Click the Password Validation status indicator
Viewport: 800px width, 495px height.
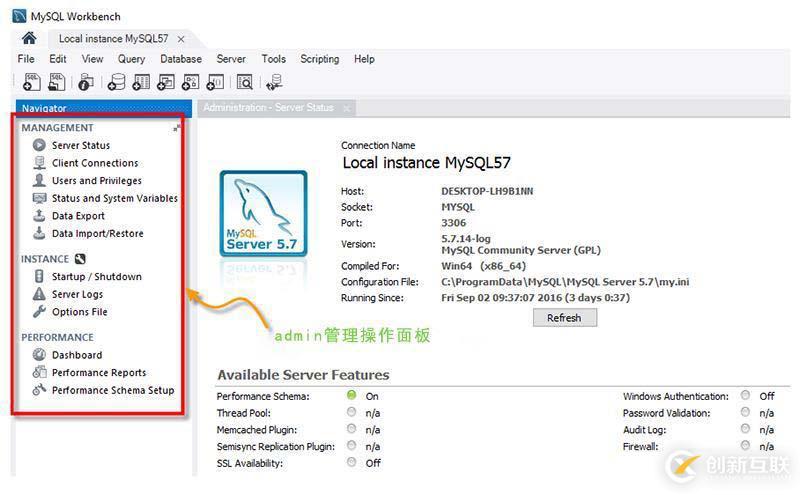pos(745,412)
